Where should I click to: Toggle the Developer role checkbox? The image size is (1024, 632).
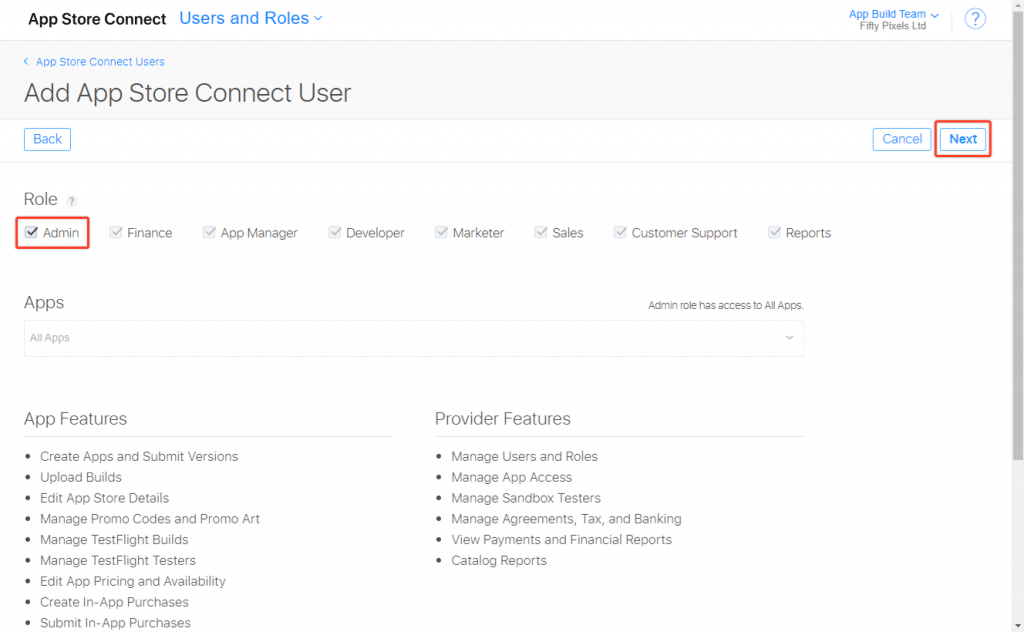[x=334, y=232]
